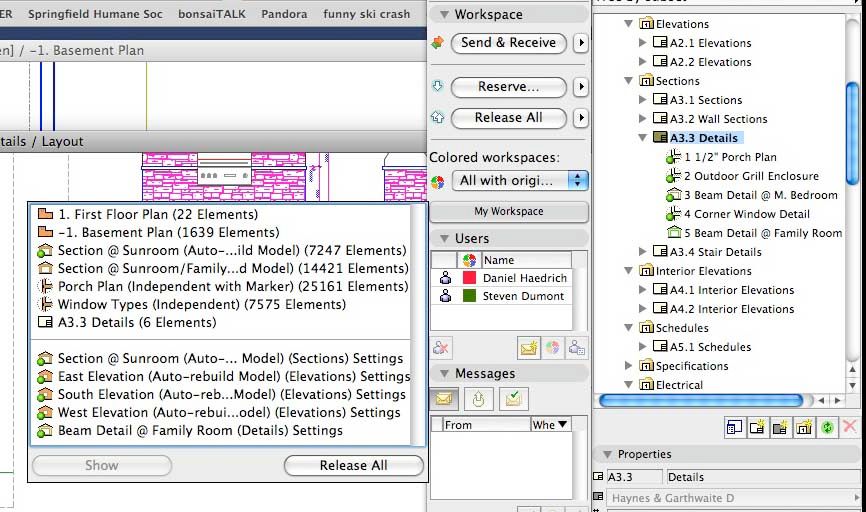The height and width of the screenshot is (512, 866).
Task: Expand the Specifications folder
Action: click(628, 365)
